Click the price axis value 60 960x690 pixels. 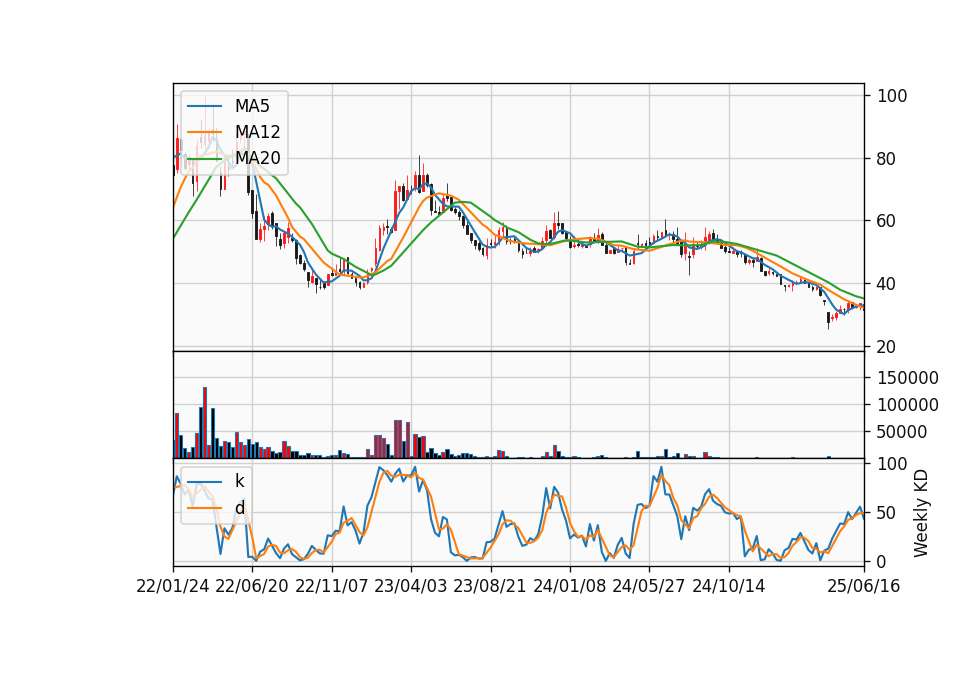click(x=888, y=221)
